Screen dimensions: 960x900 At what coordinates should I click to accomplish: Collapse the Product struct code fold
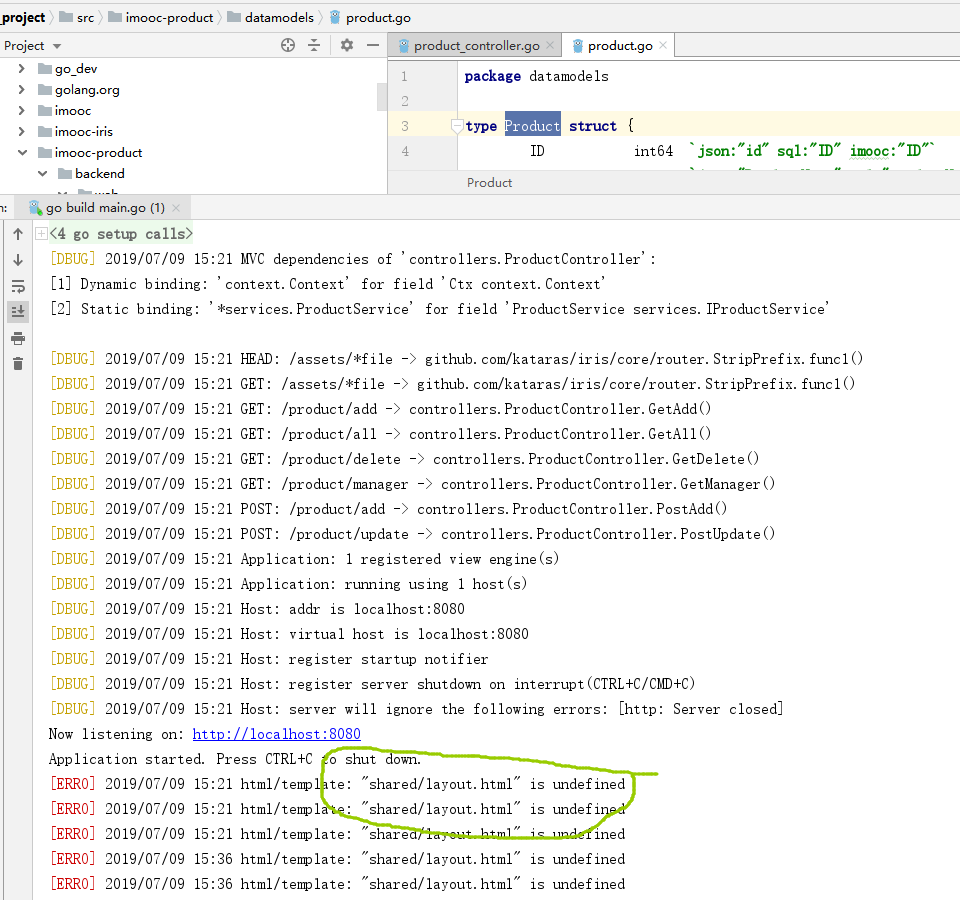pyautogui.click(x=457, y=126)
